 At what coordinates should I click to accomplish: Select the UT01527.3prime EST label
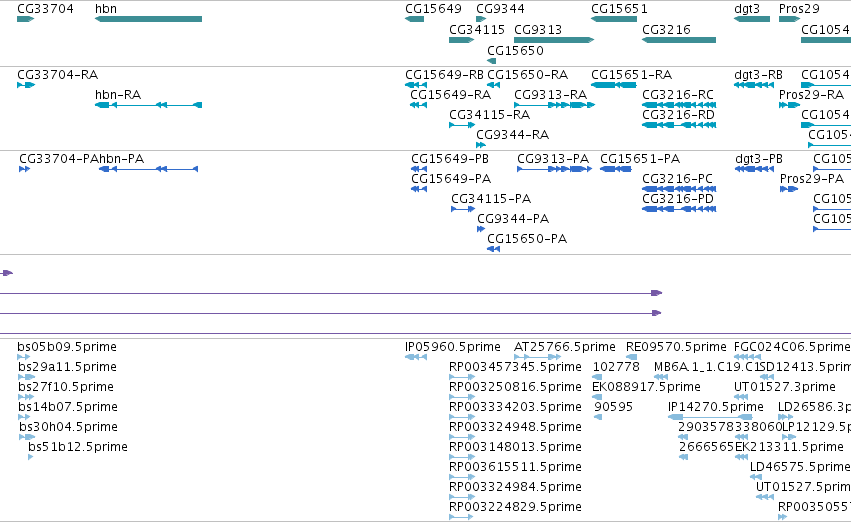pos(784,387)
